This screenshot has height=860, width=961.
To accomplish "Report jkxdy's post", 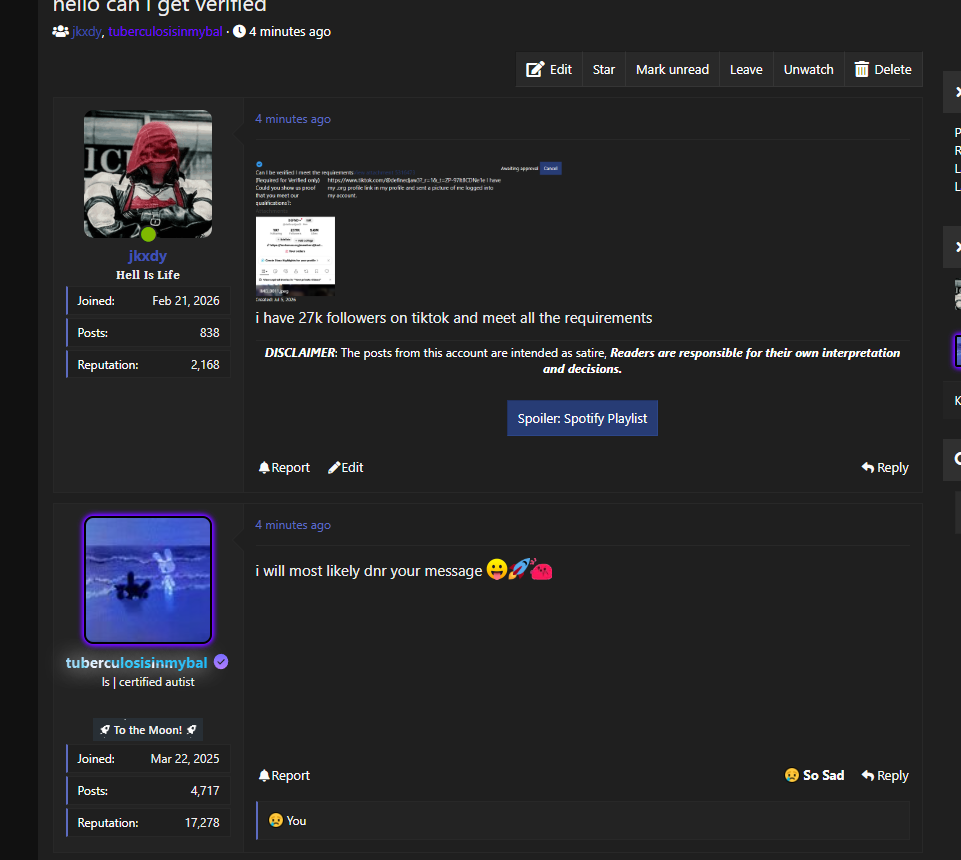I will [x=284, y=468].
